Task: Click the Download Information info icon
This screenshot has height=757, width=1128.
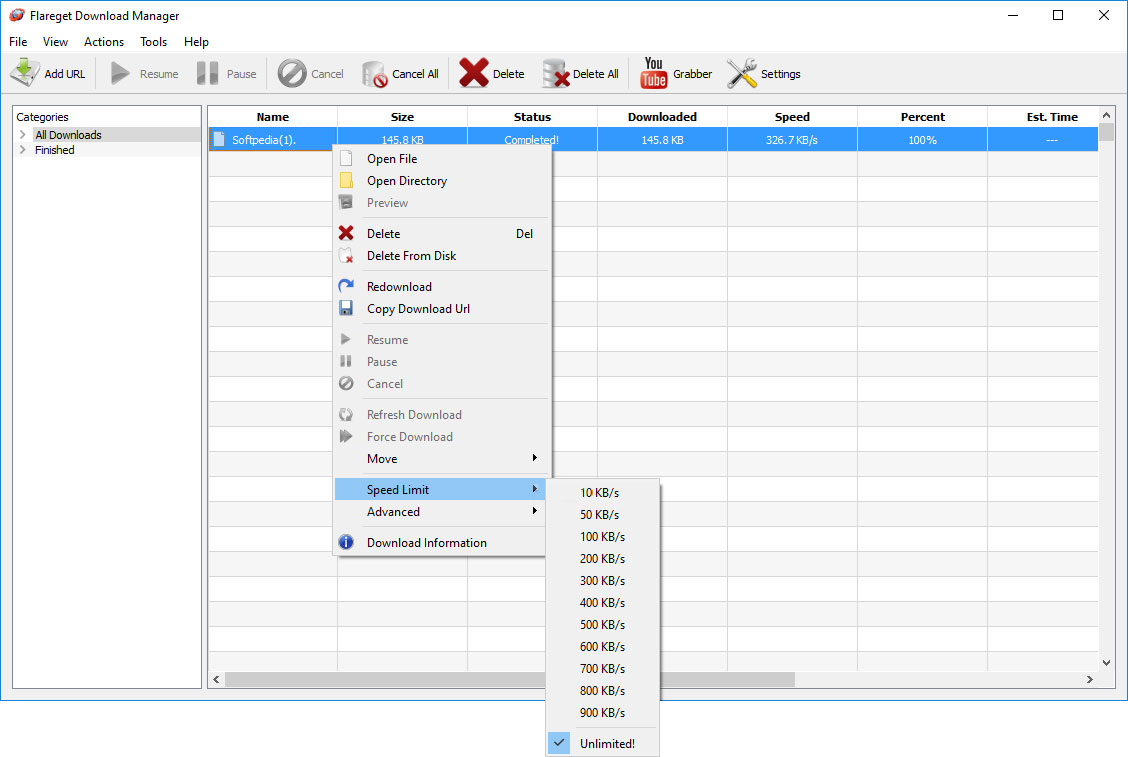Action: (x=346, y=543)
